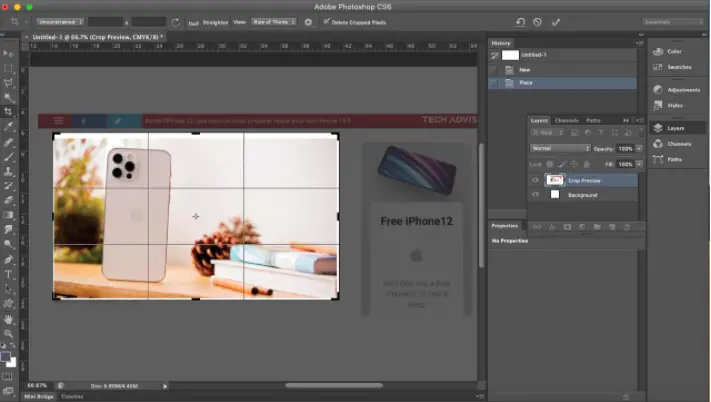711x402 pixels.
Task: Select the Magic Wand tool
Action: coord(8,97)
